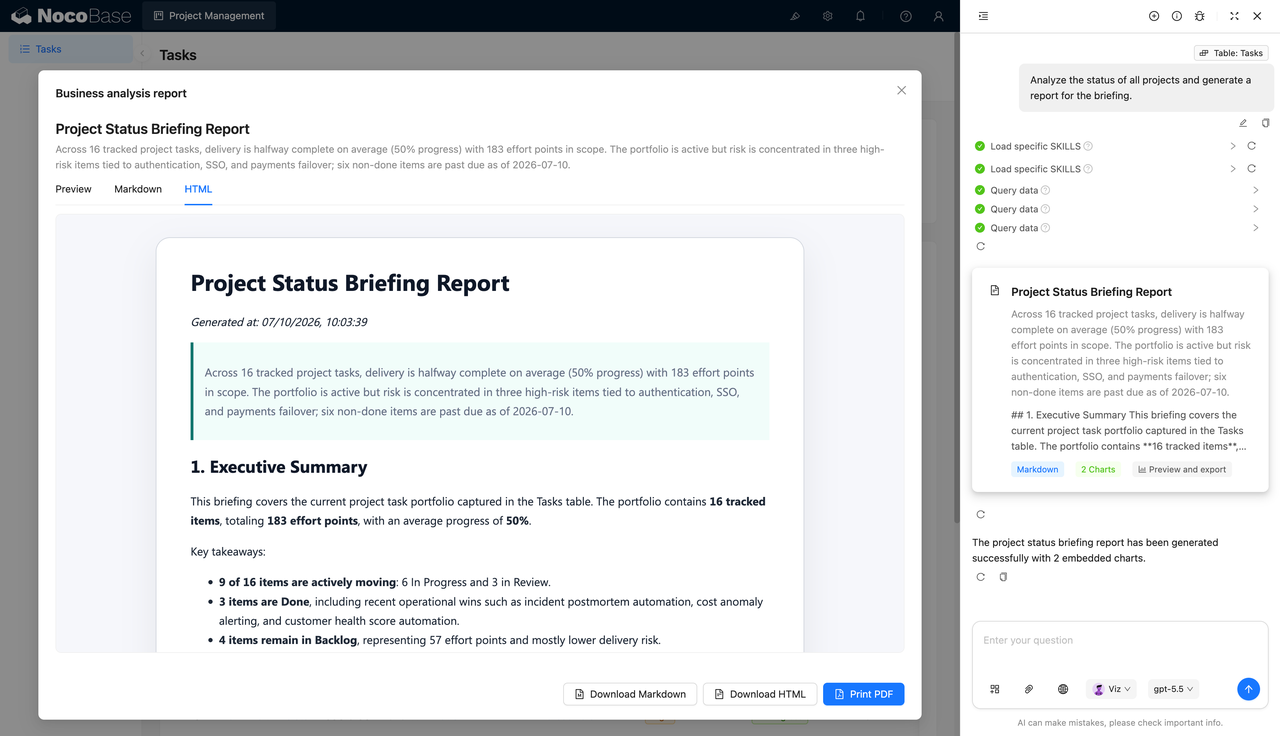Image resolution: width=1280 pixels, height=736 pixels.
Task: Expand the second Load specific SKILLS details
Action: click(x=1233, y=169)
